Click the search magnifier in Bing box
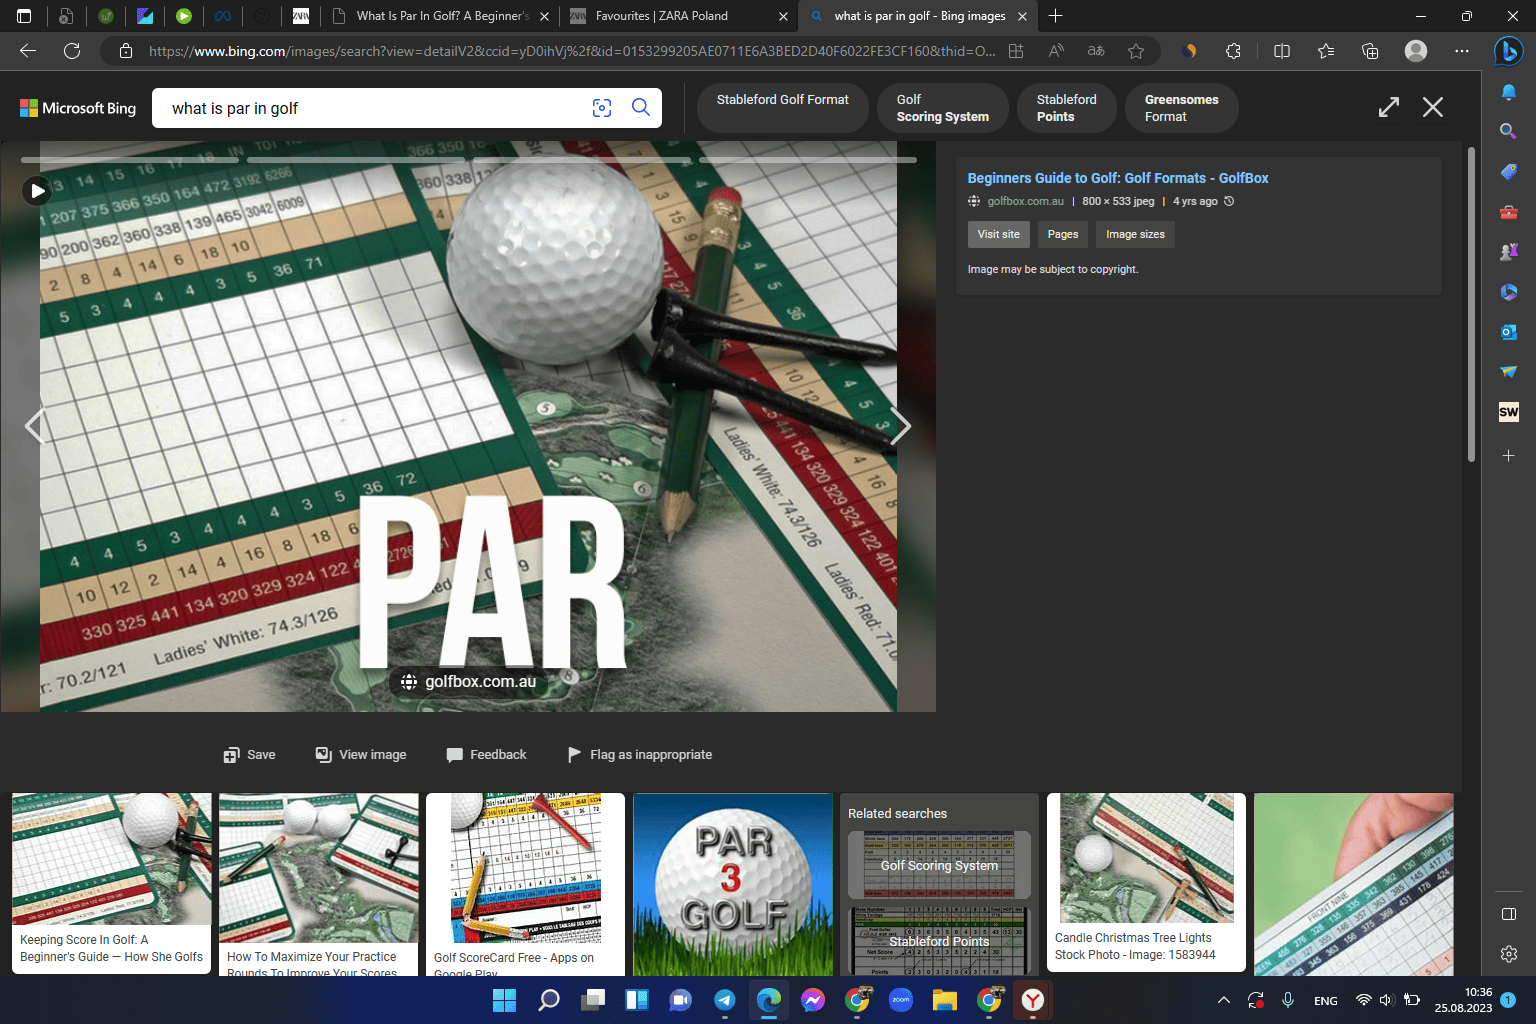The image size is (1536, 1024). click(x=641, y=107)
